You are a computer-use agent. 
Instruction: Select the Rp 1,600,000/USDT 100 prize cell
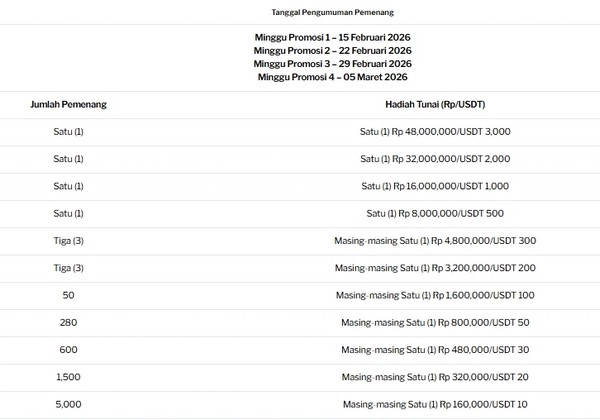coord(435,295)
